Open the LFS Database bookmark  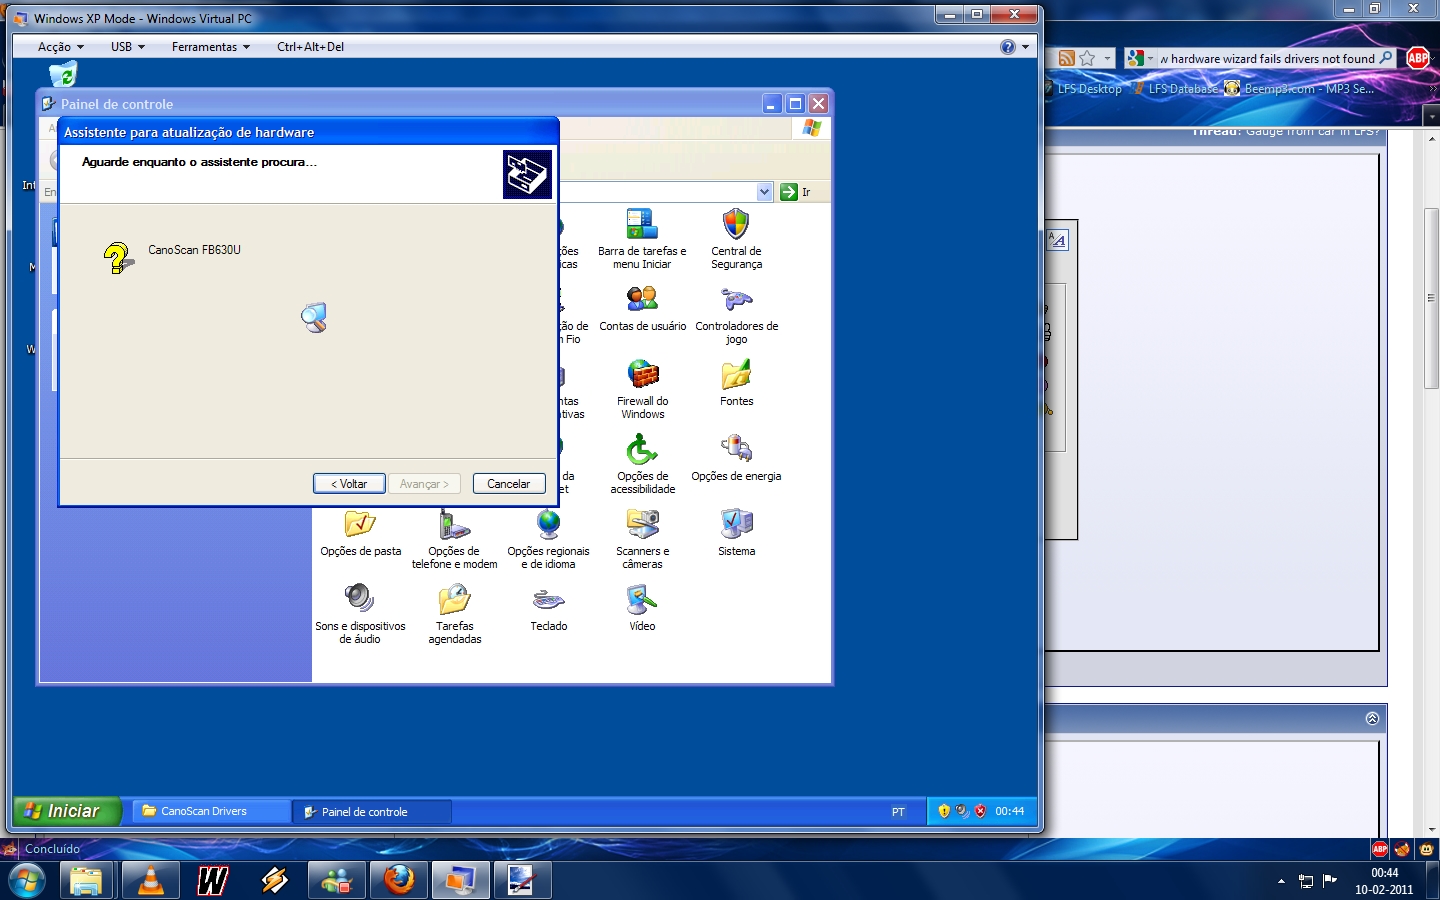1174,89
